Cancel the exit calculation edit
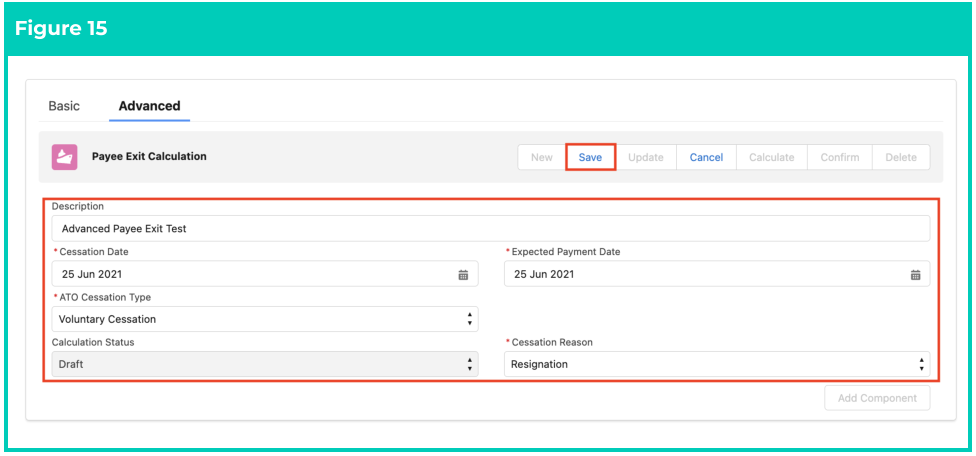 click(x=706, y=157)
